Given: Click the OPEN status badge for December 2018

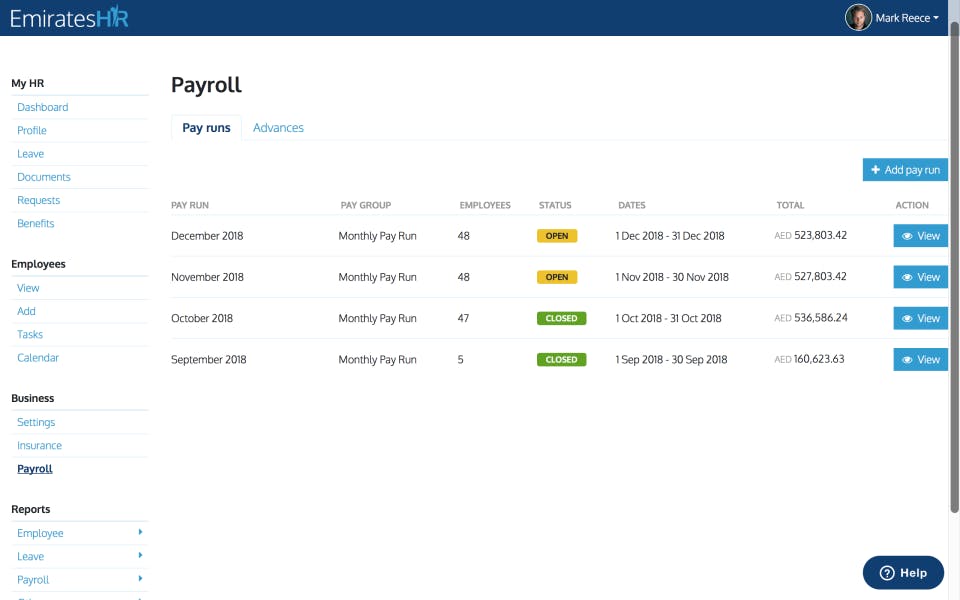Looking at the screenshot, I should (x=557, y=236).
